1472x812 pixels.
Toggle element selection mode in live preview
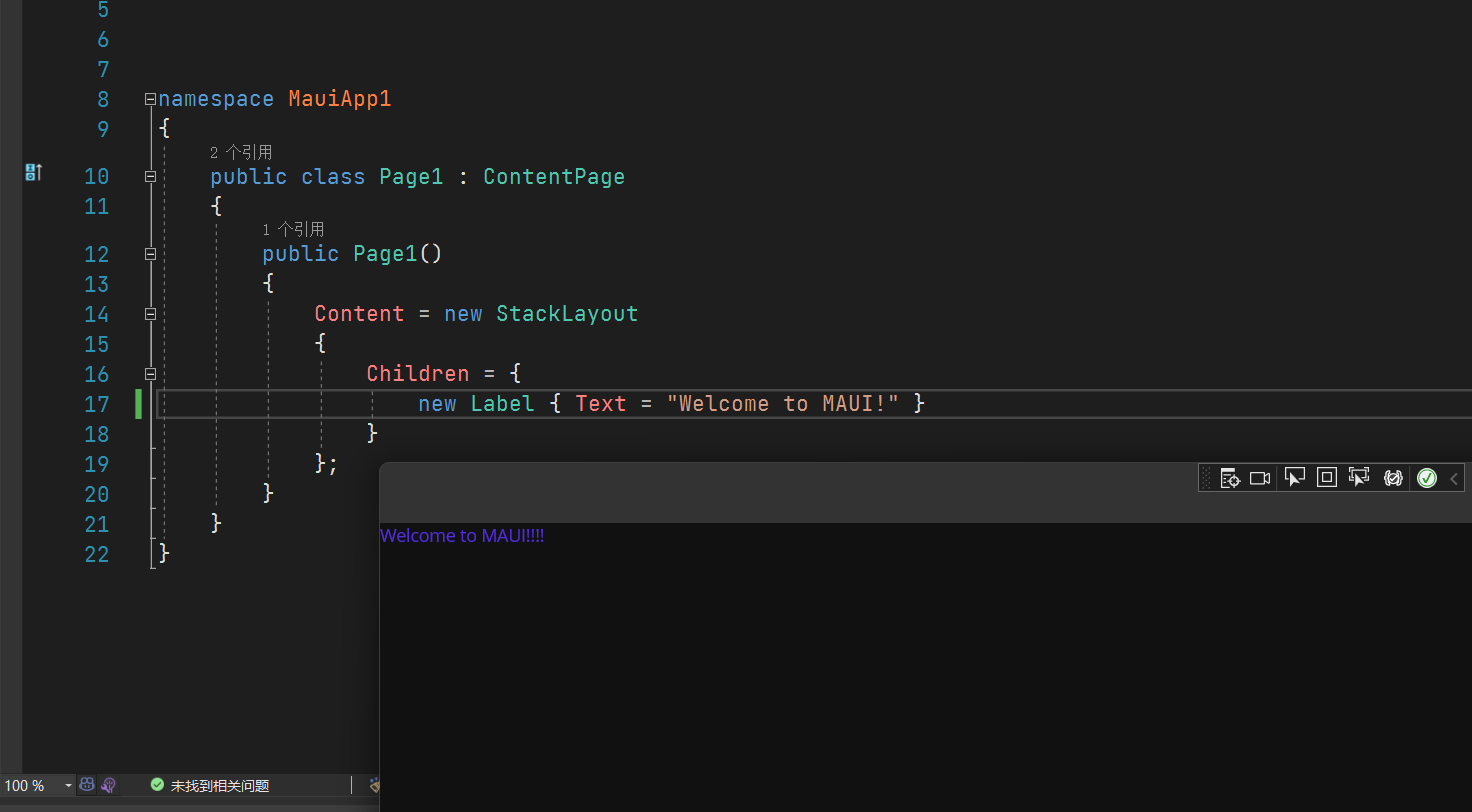tap(1295, 477)
